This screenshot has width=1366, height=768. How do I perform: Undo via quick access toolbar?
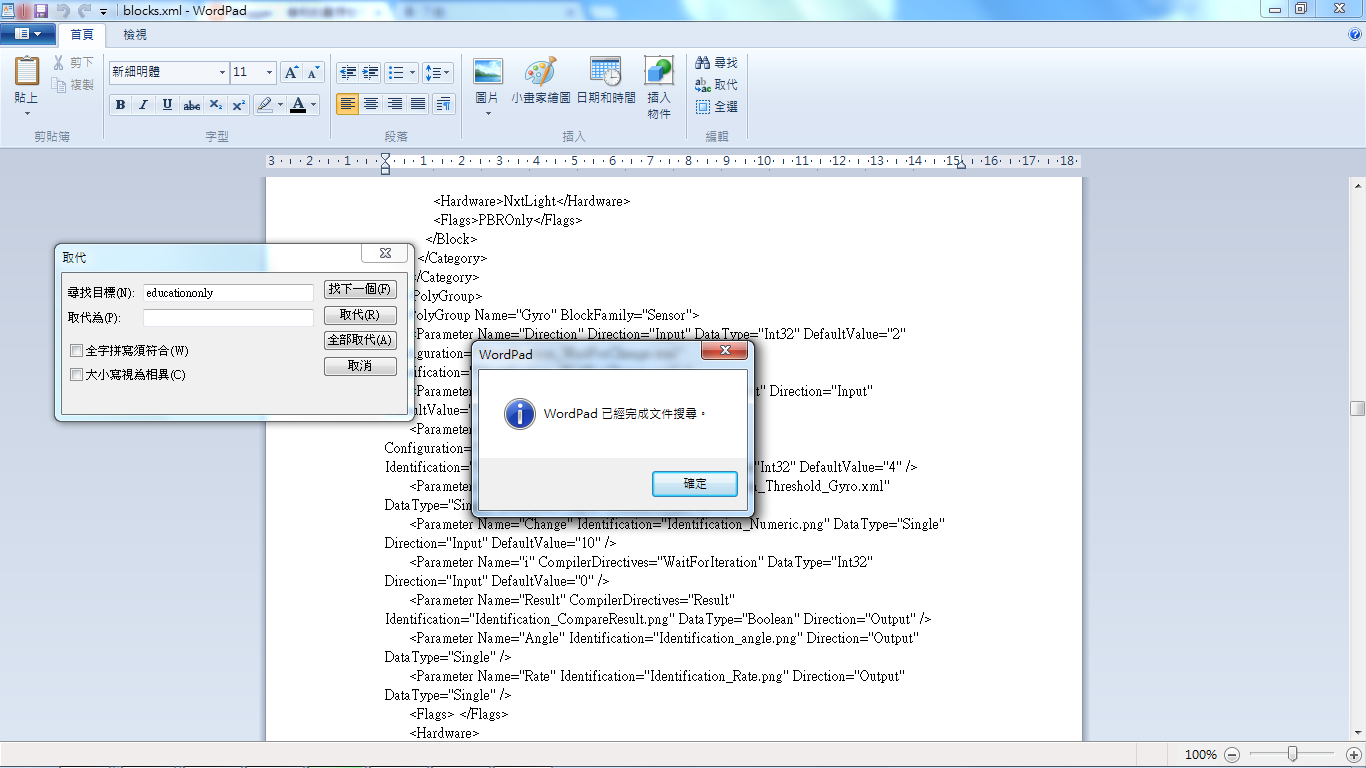pos(63,10)
